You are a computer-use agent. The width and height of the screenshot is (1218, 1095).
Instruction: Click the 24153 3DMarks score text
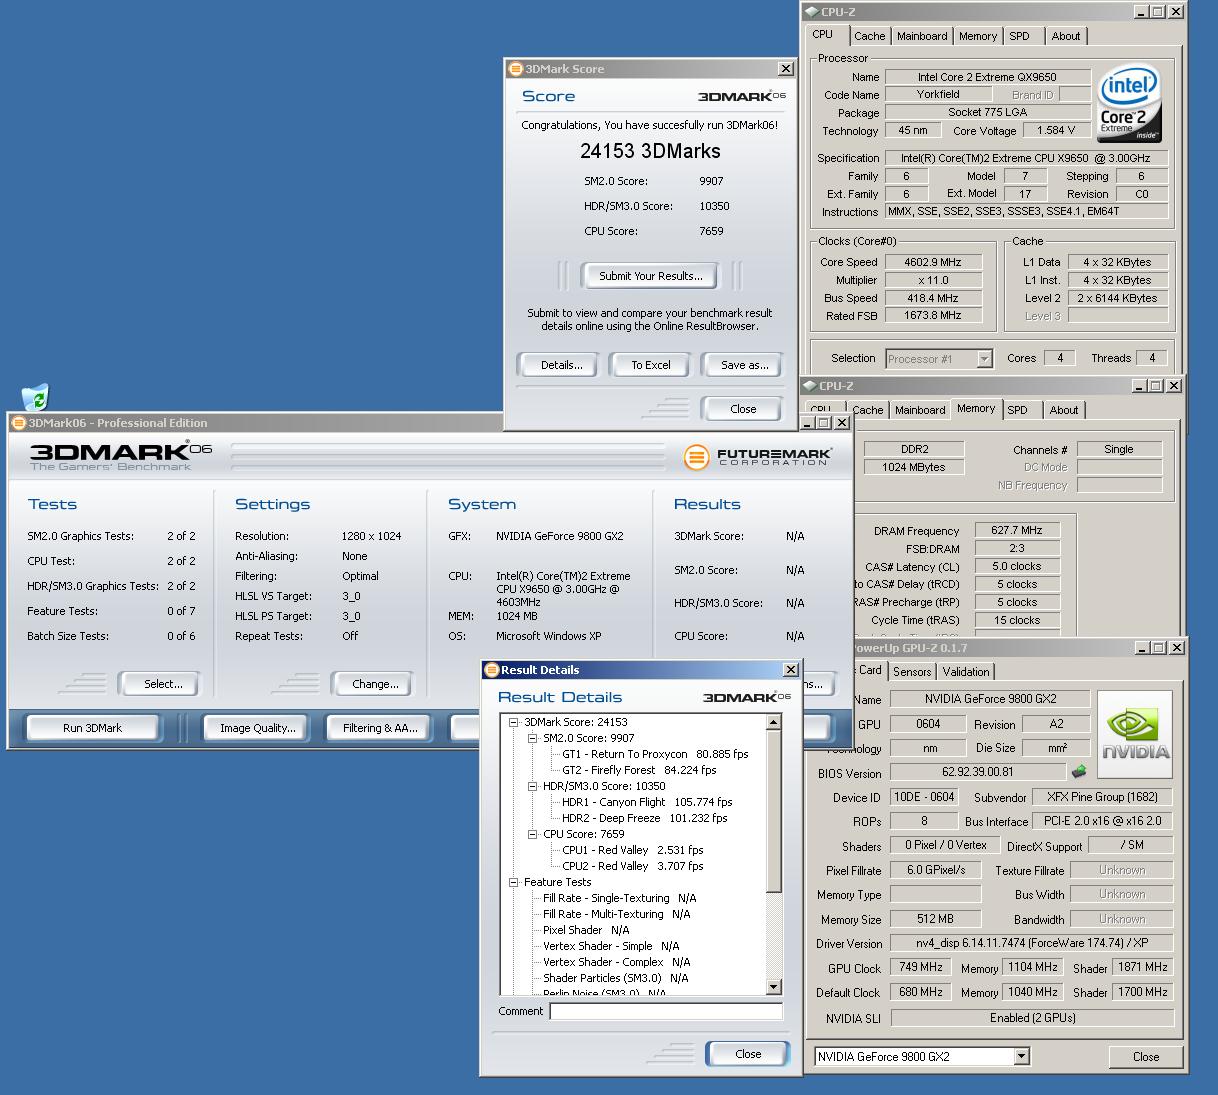pyautogui.click(x=650, y=151)
